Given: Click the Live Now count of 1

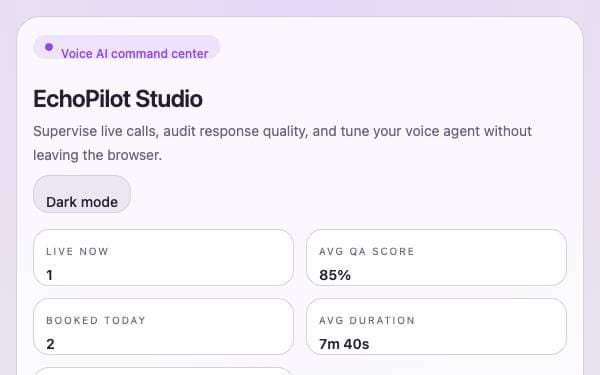Looking at the screenshot, I should click(x=49, y=275).
